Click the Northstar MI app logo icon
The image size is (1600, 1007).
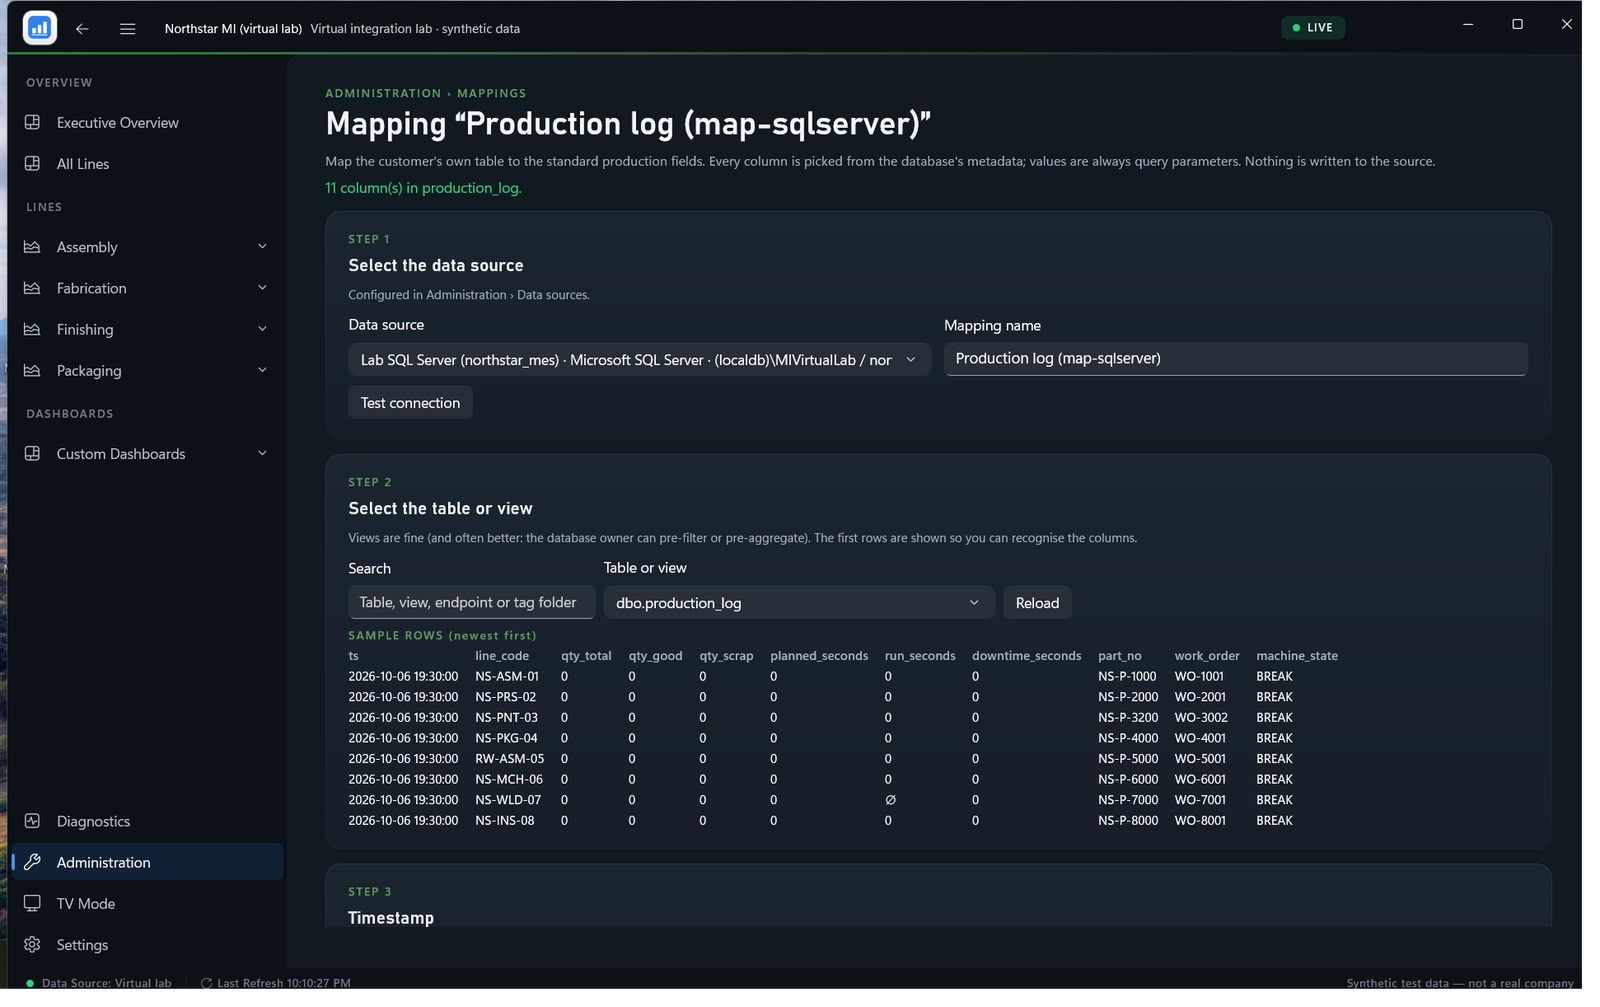[x=40, y=28]
